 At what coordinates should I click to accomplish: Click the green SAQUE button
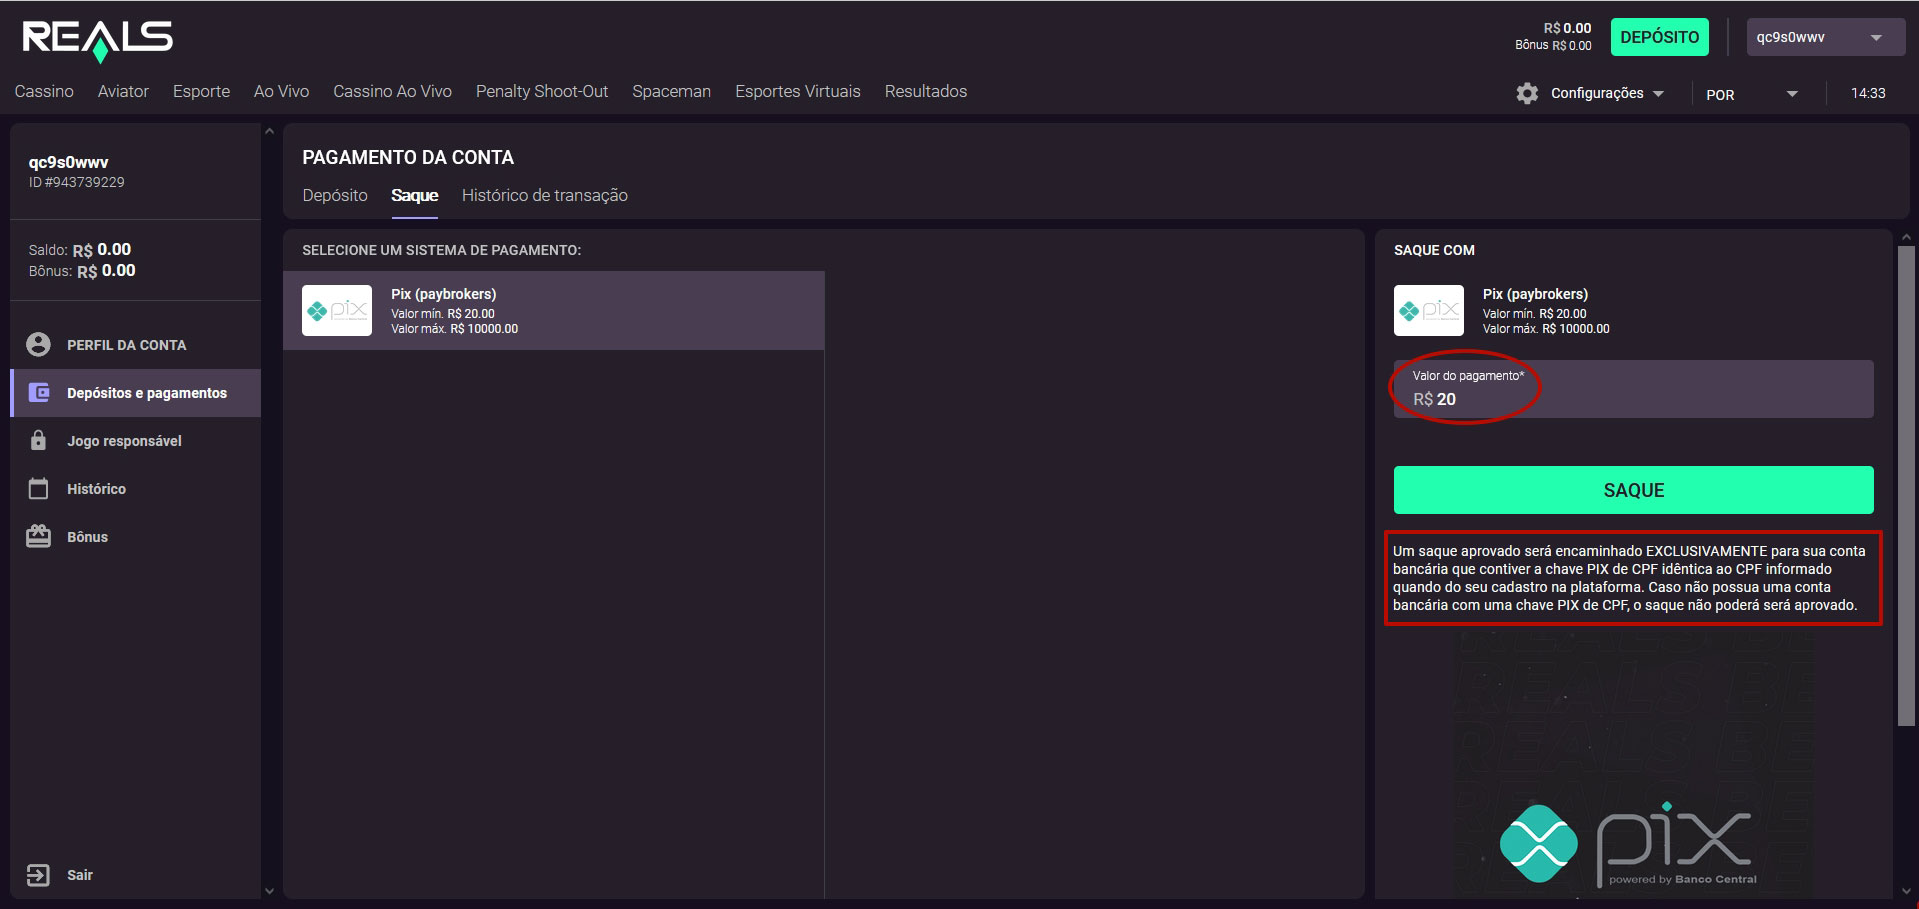(1633, 490)
